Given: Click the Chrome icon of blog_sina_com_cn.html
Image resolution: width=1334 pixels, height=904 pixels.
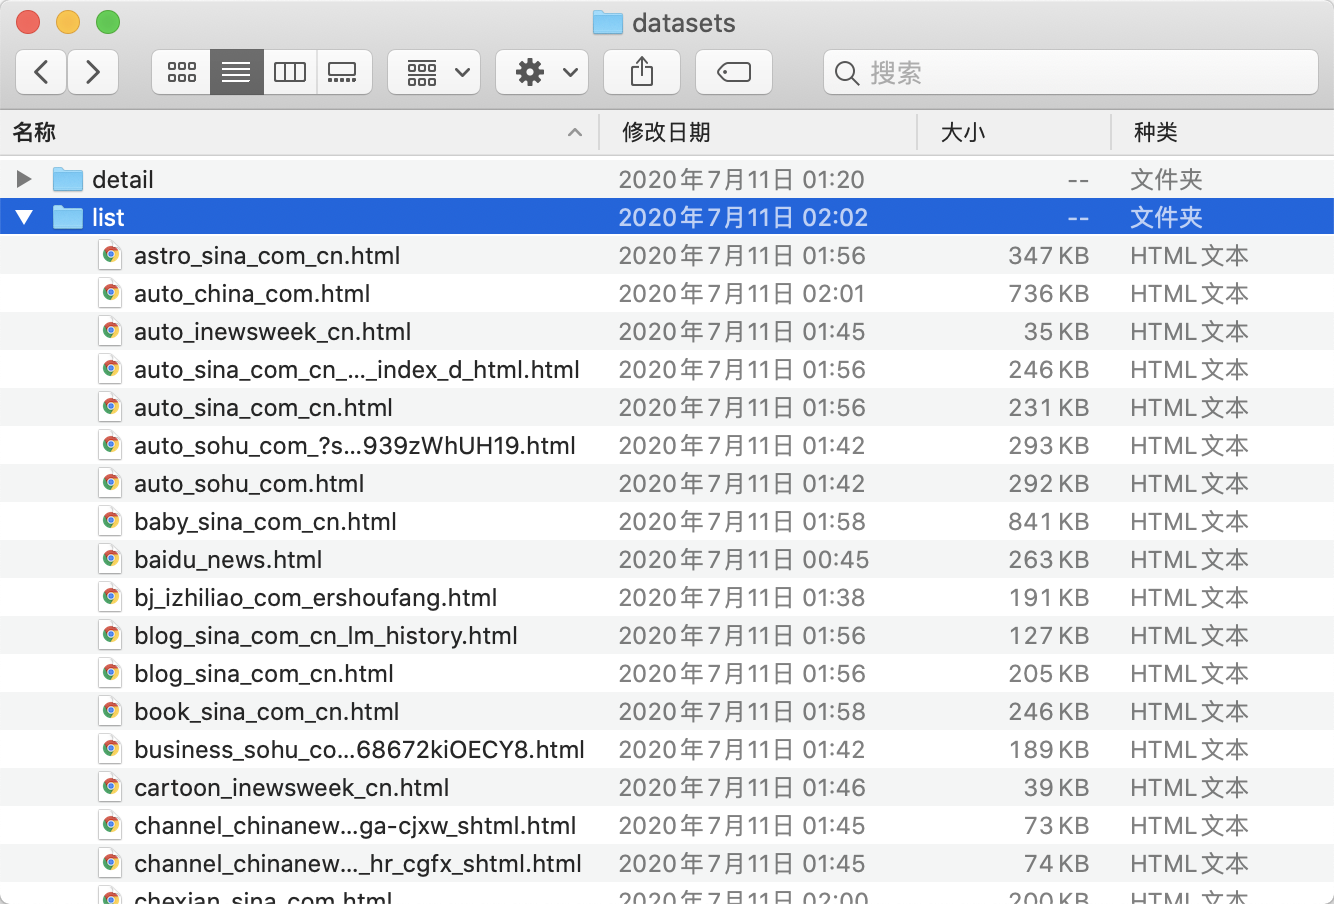Looking at the screenshot, I should click(x=111, y=673).
